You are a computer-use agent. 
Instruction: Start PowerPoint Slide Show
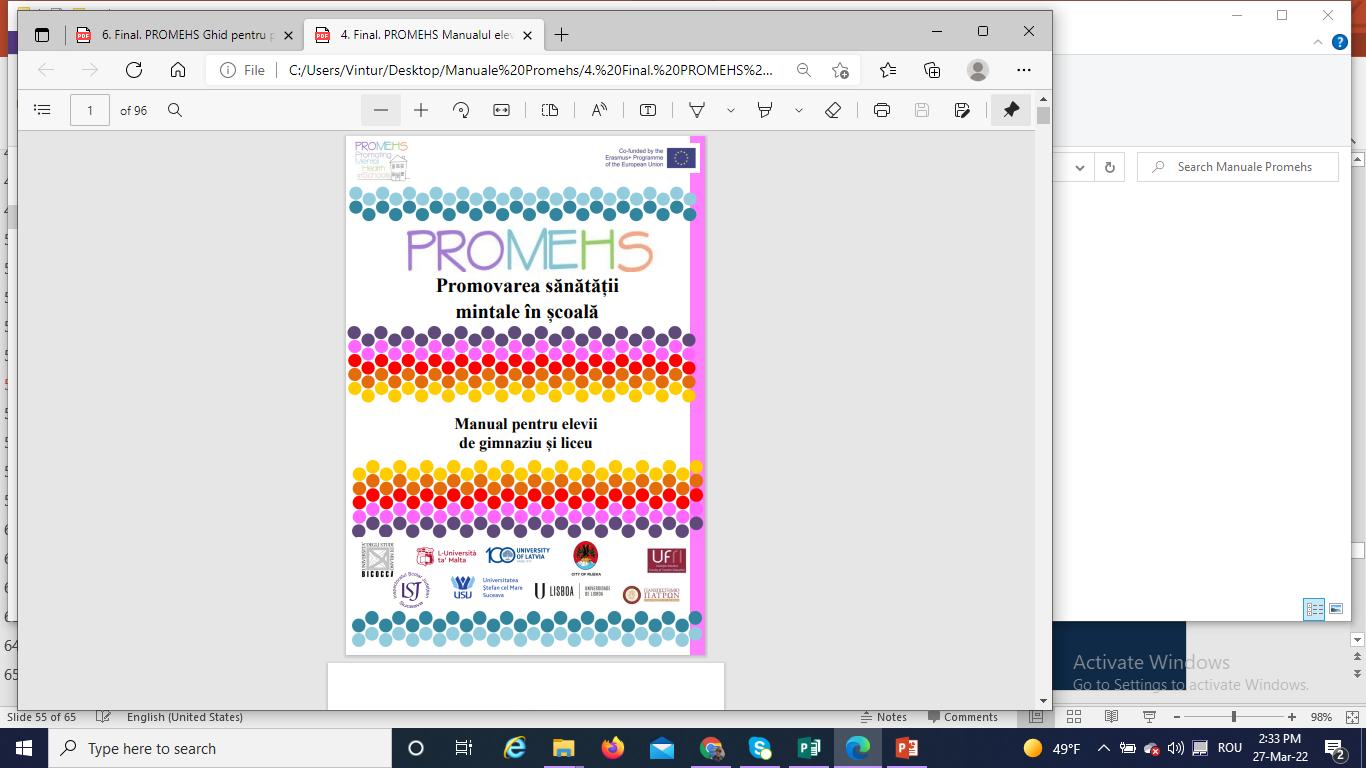[x=1149, y=717]
